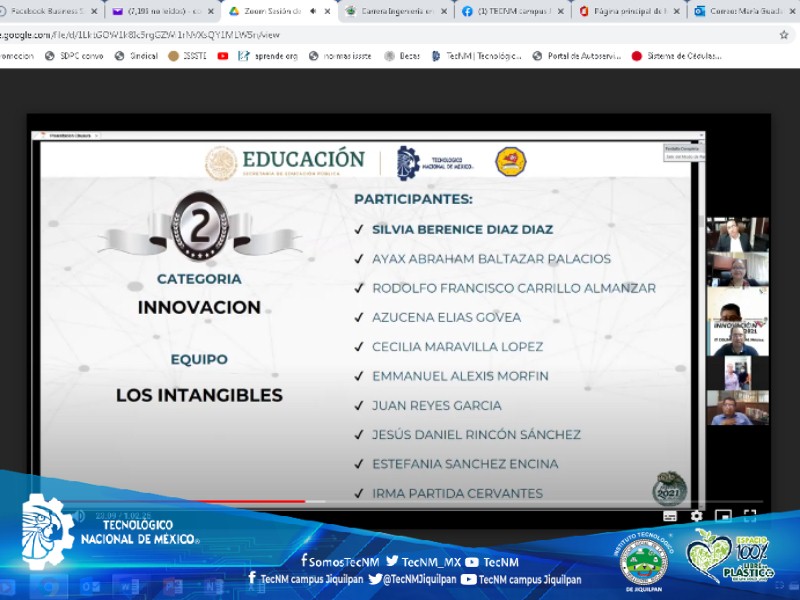Click the bottommost participant webcam thumbnail
The width and height of the screenshot is (800, 600).
click(737, 408)
